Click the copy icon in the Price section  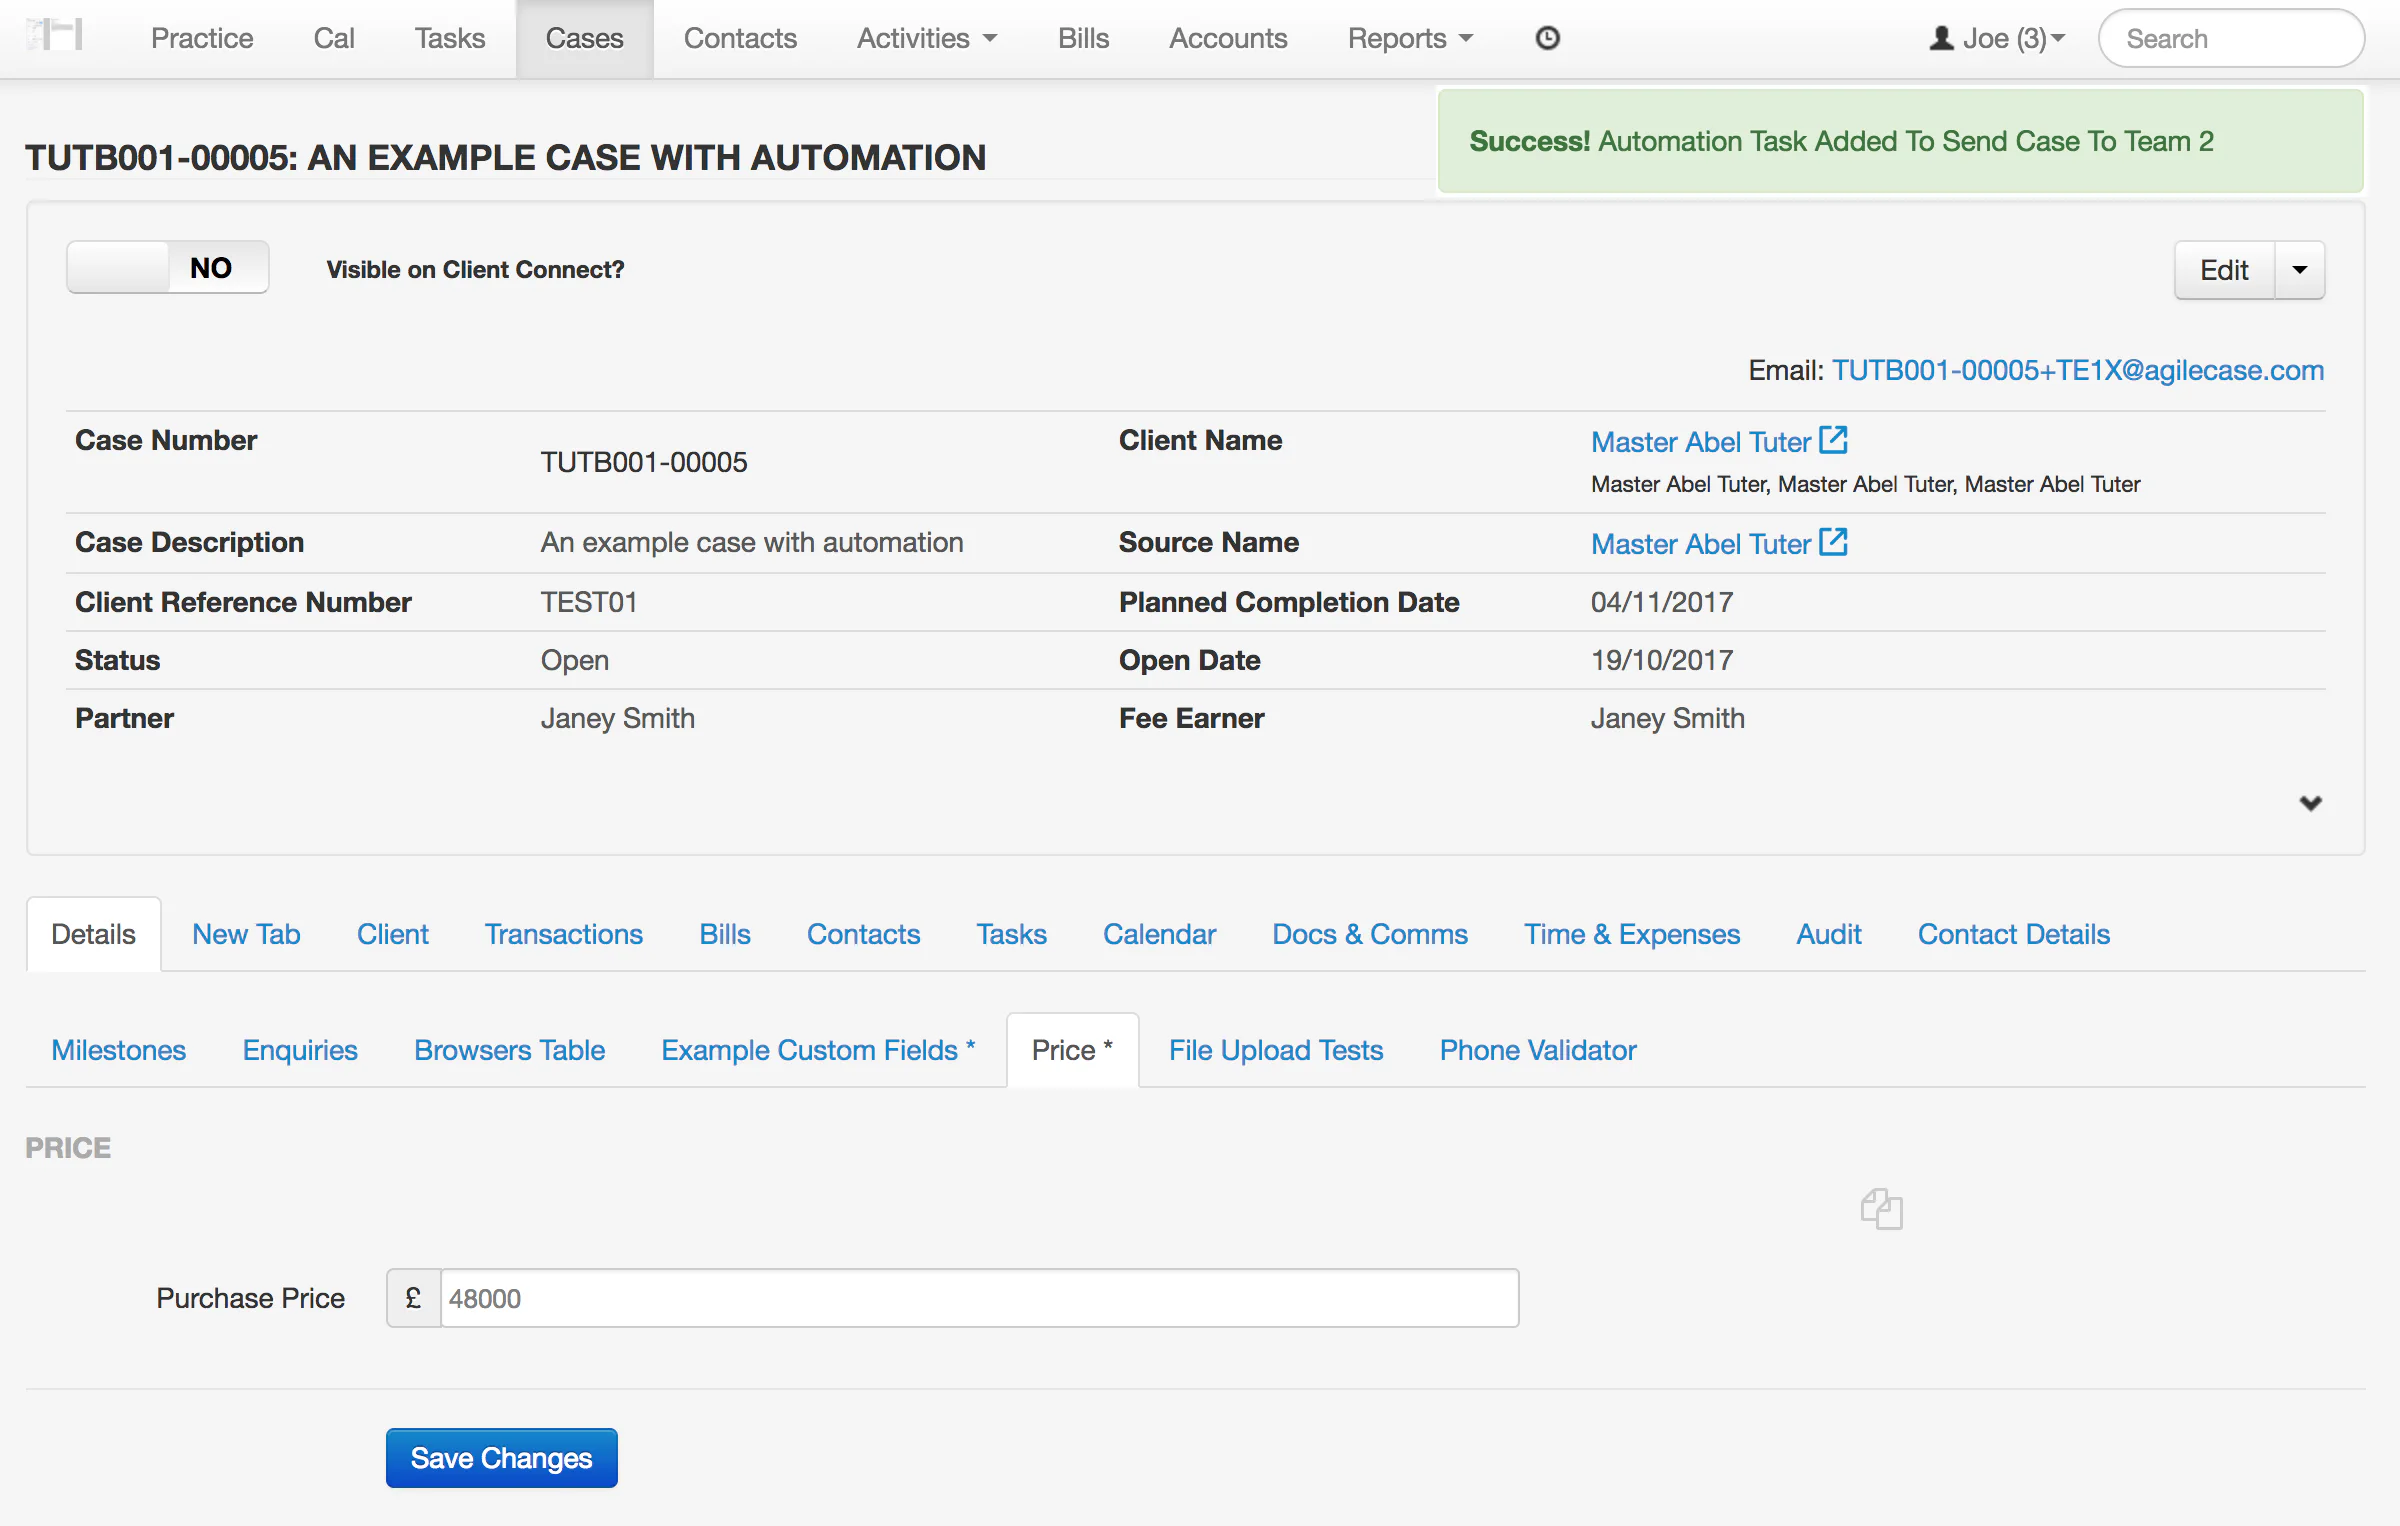(x=1881, y=1209)
